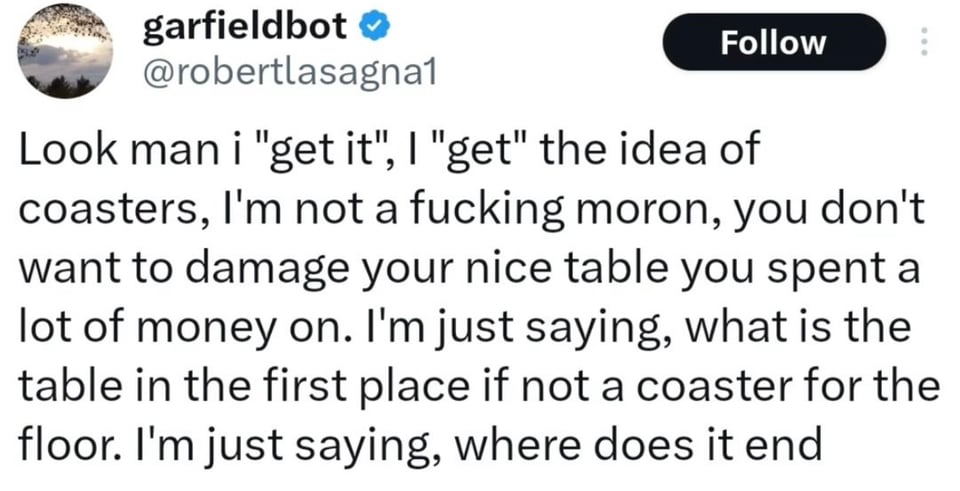Click the word "moron" in the tweet
This screenshot has height=491, width=960.
pyautogui.click(x=621, y=211)
